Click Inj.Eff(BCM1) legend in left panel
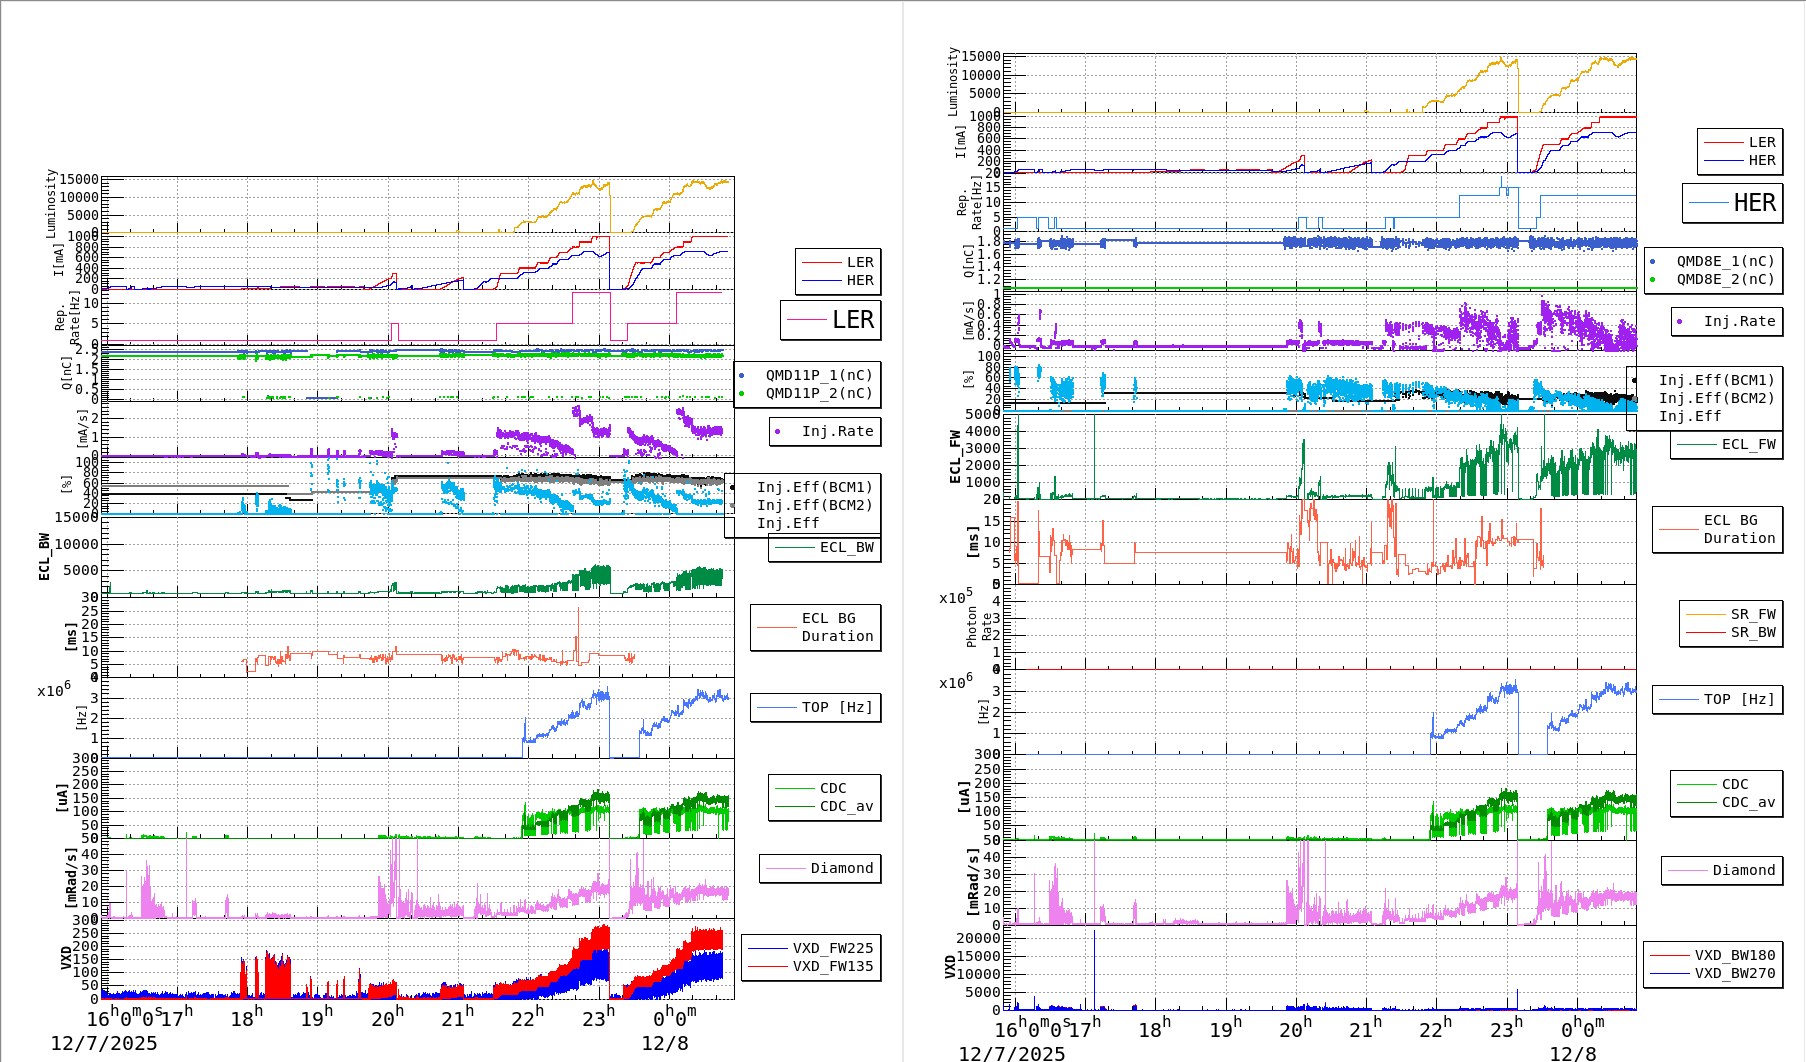1806x1062 pixels. (x=814, y=487)
